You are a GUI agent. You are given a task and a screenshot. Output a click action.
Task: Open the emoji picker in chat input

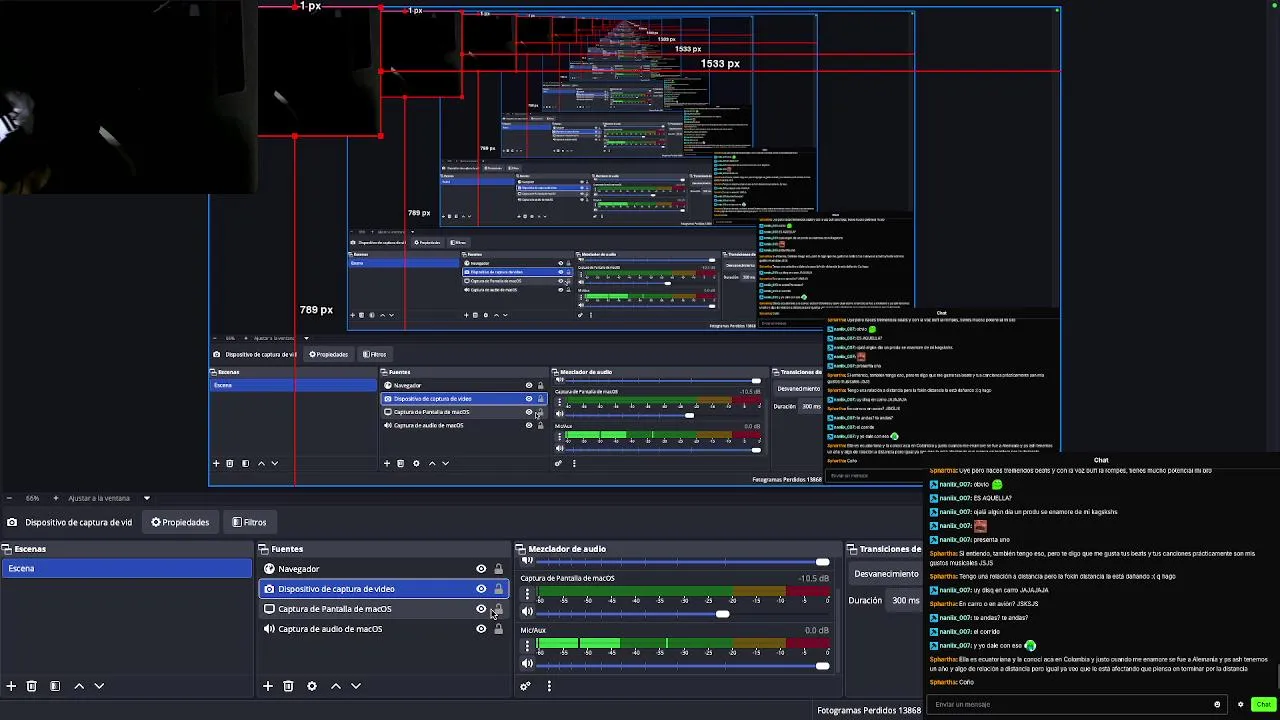1217,704
